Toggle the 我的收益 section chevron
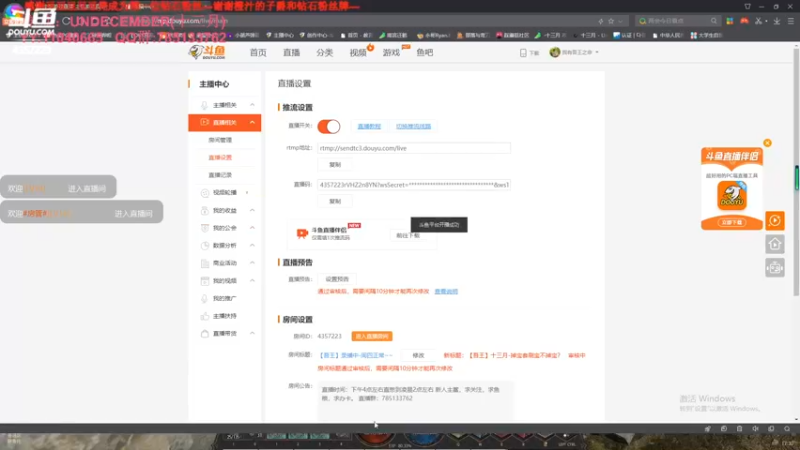Screen dimensions: 800x450 pos(252,210)
